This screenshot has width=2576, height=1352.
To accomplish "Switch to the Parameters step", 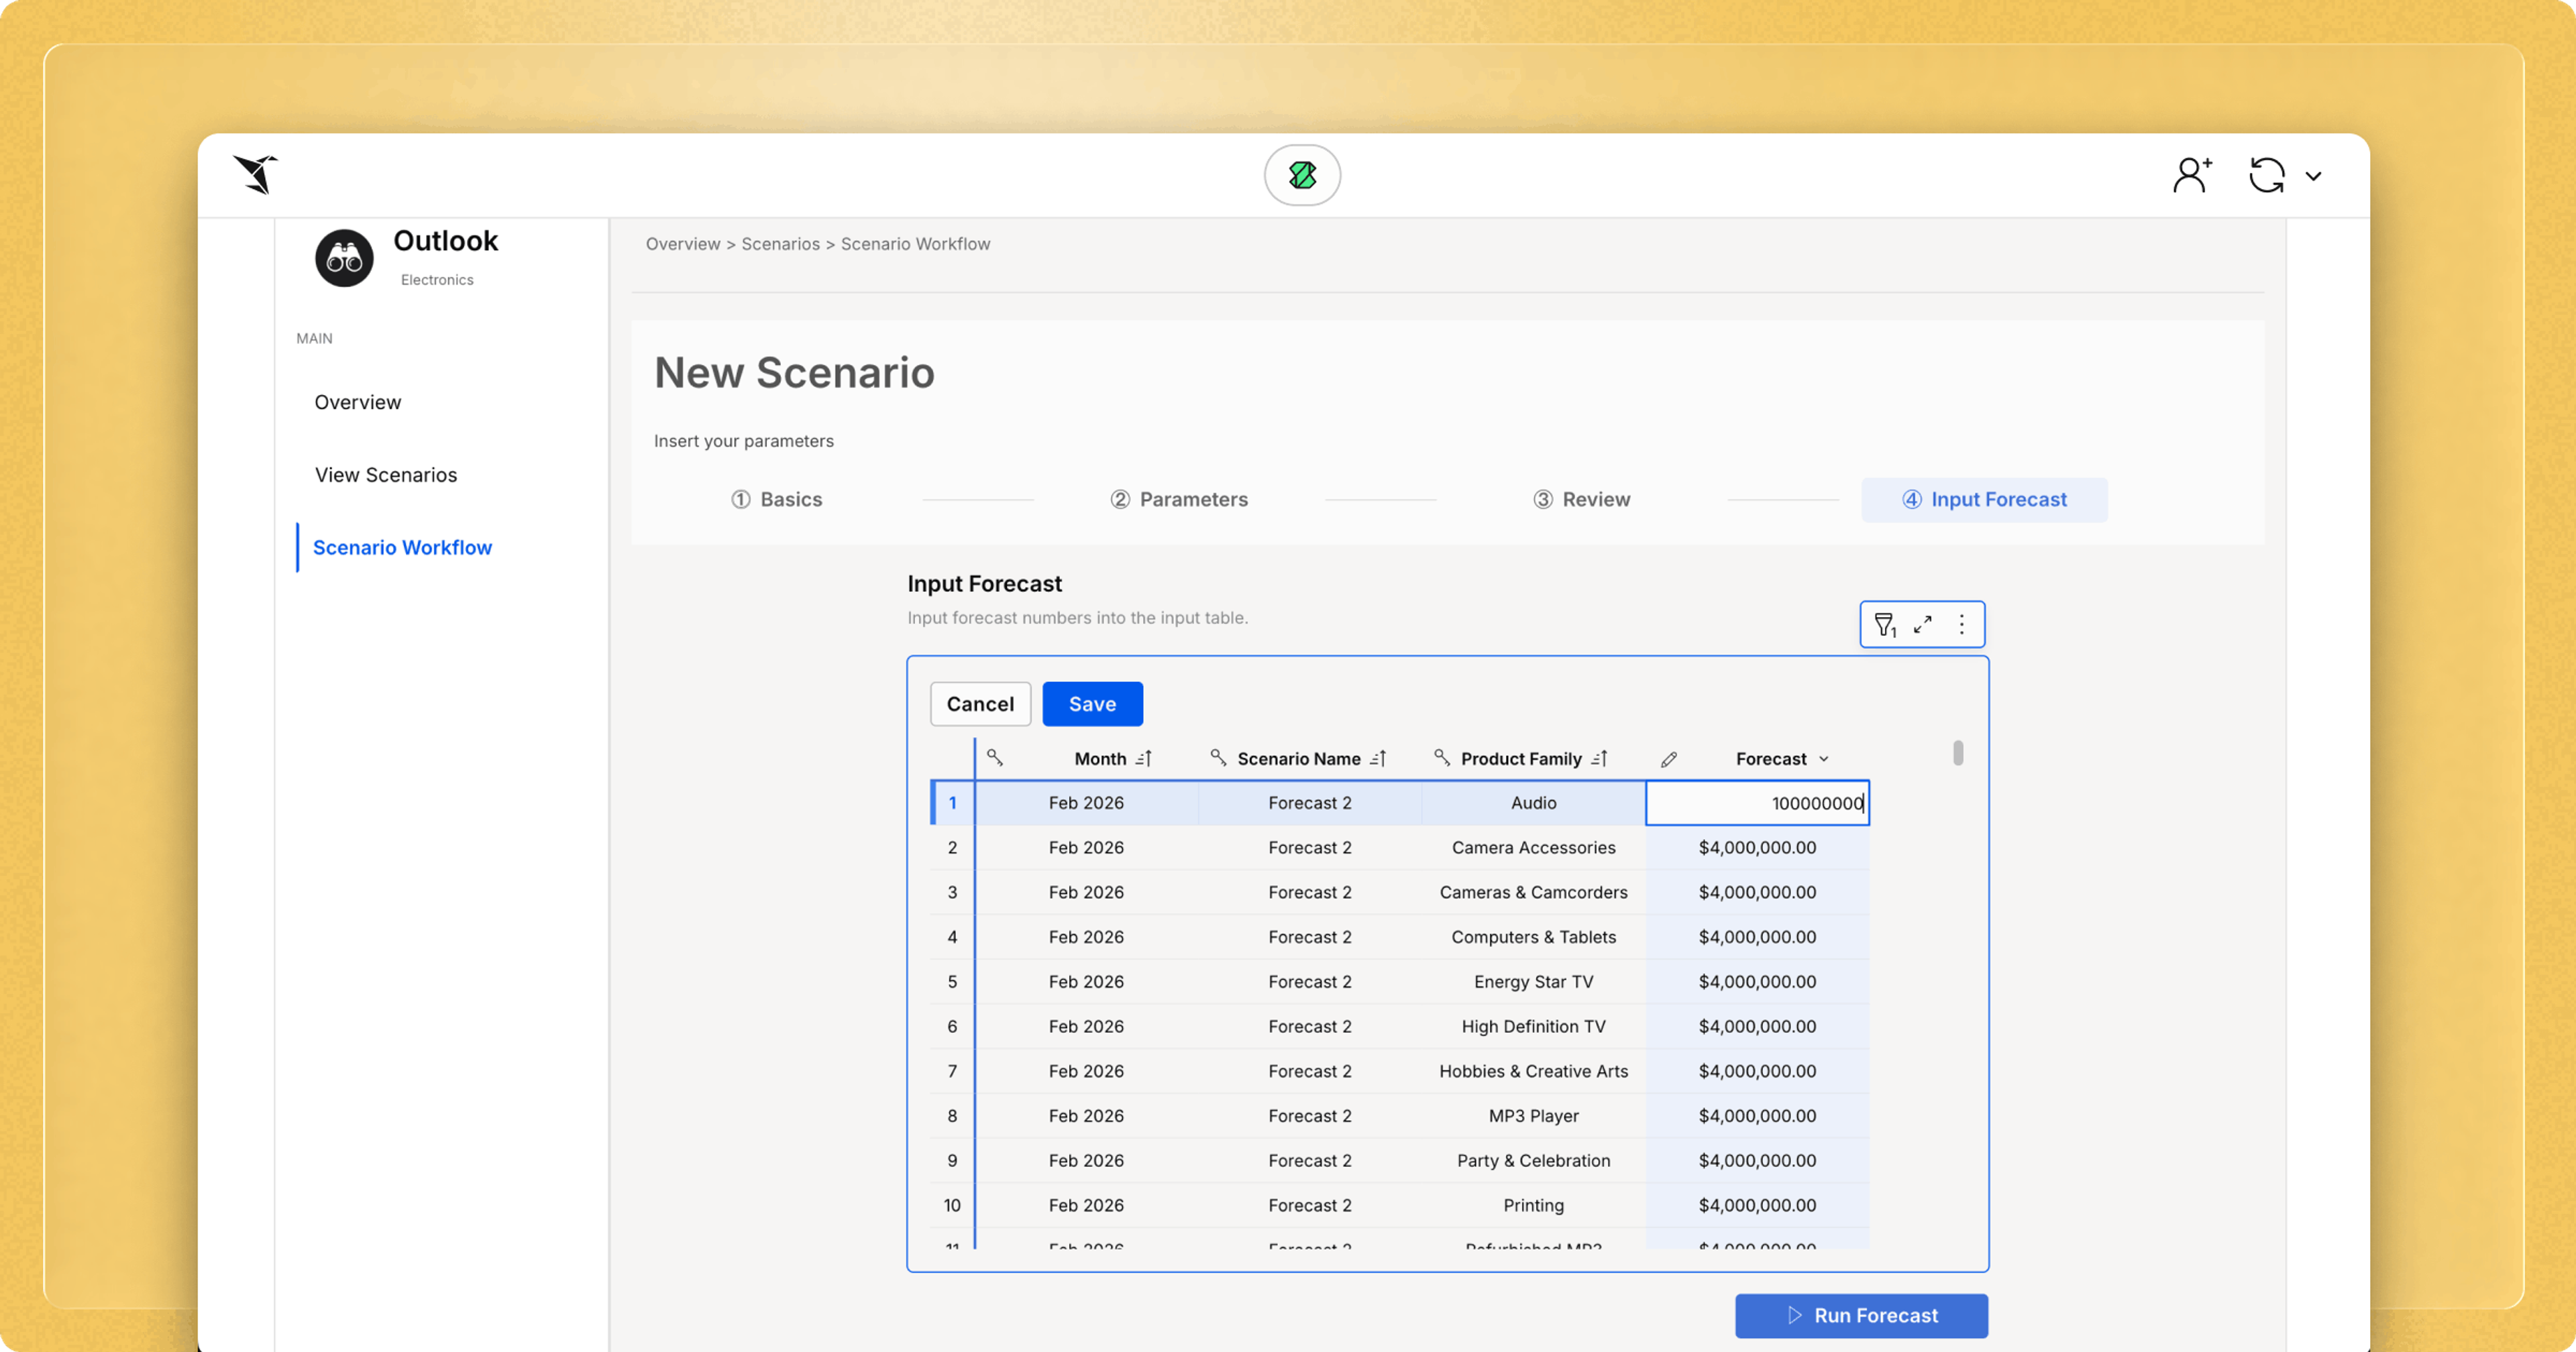I will point(1179,499).
